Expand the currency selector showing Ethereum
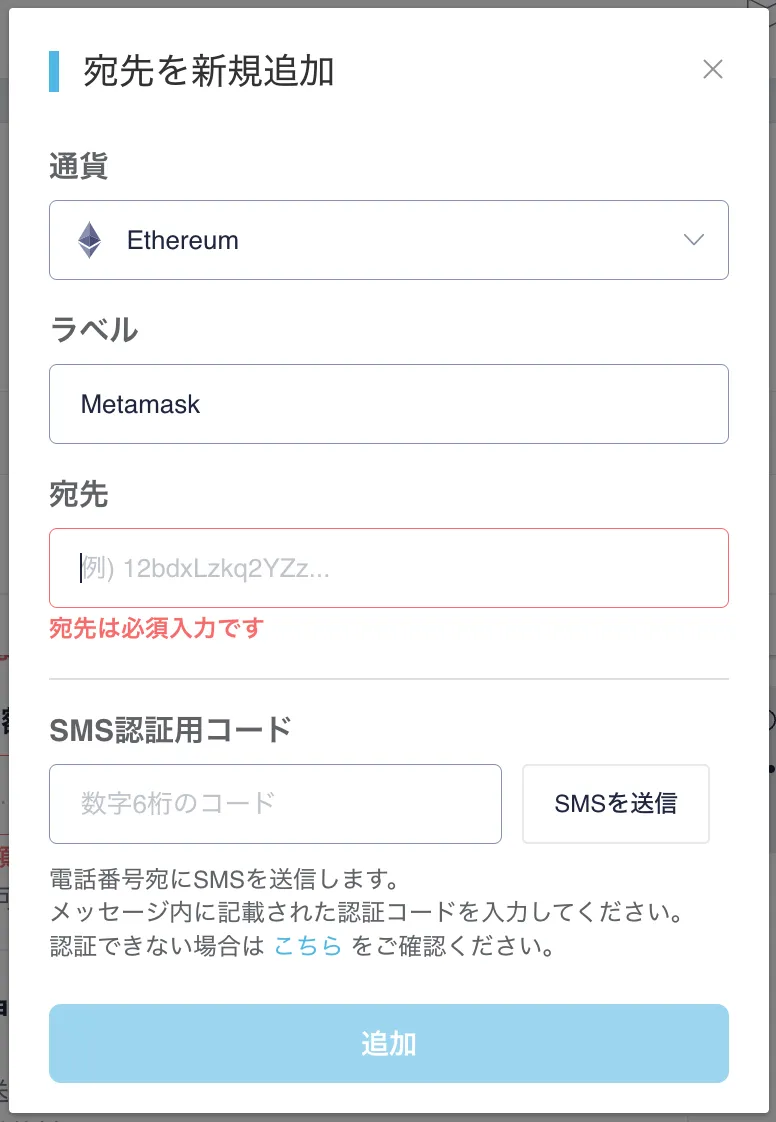 click(389, 240)
